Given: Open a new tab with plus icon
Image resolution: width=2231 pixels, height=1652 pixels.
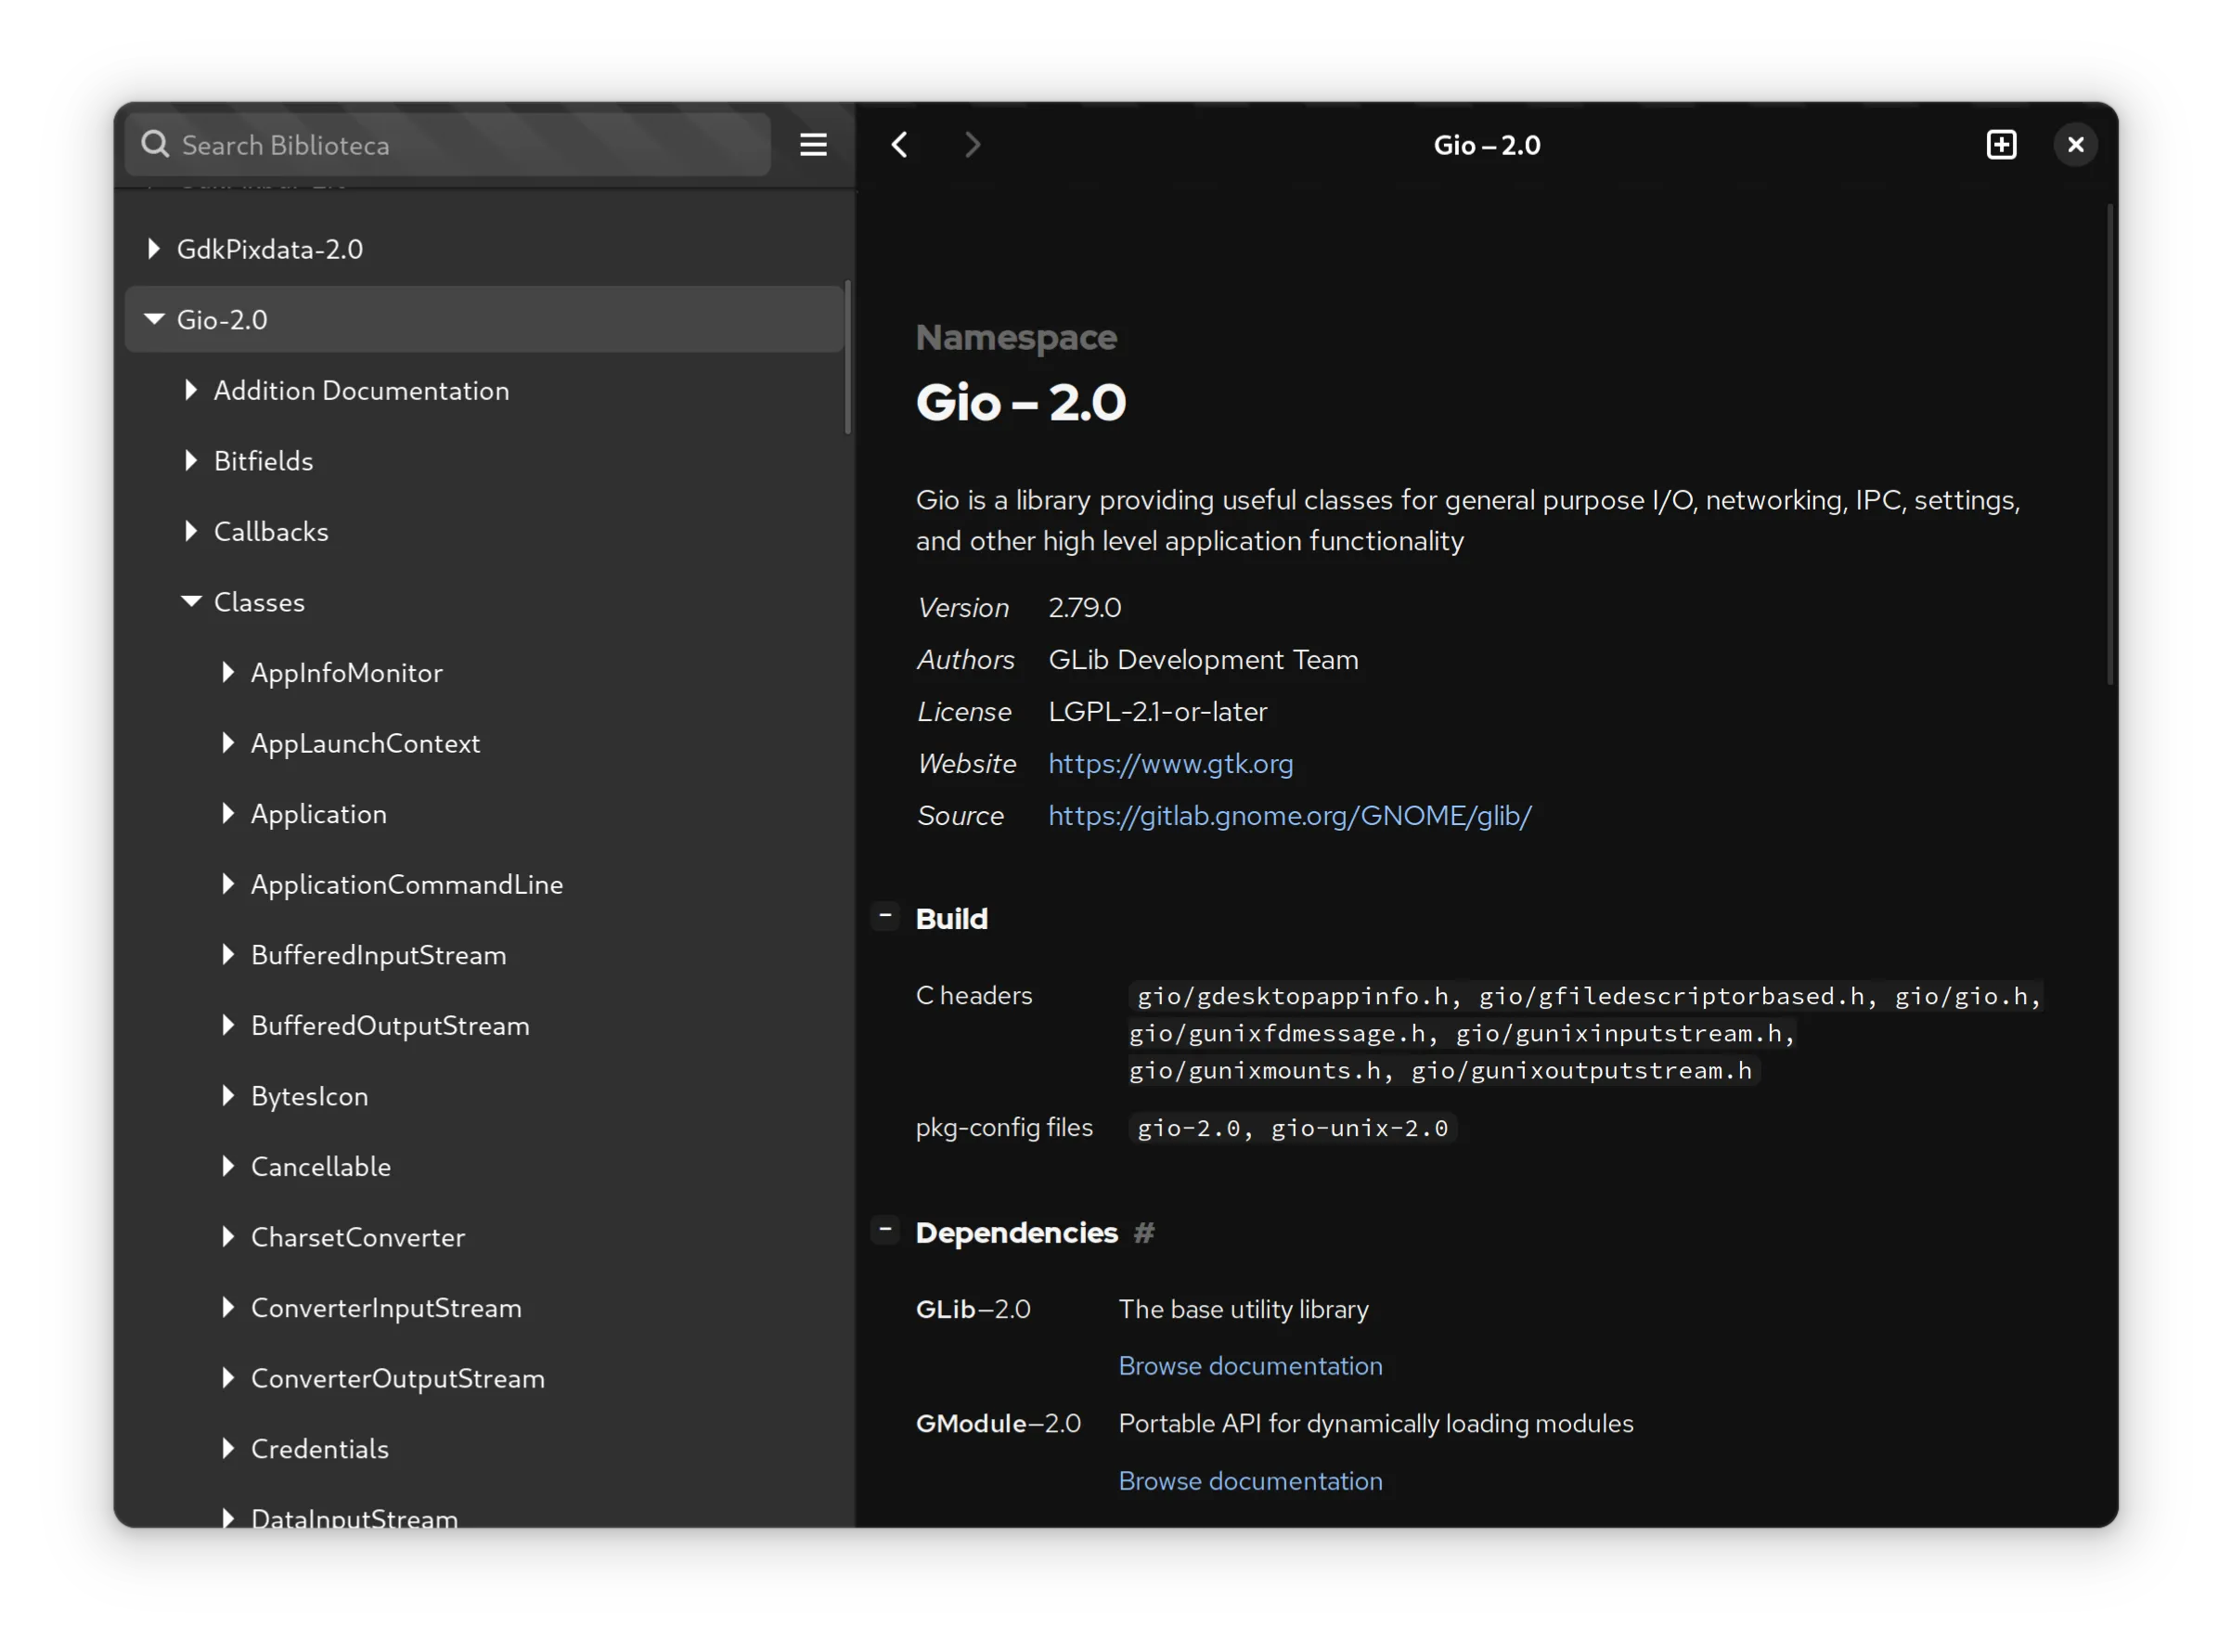Looking at the screenshot, I should pos(2001,145).
